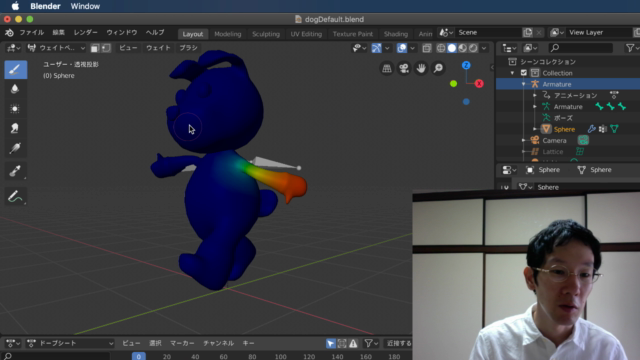Select wireframe viewport shading
The image size is (640, 360).
(441, 48)
